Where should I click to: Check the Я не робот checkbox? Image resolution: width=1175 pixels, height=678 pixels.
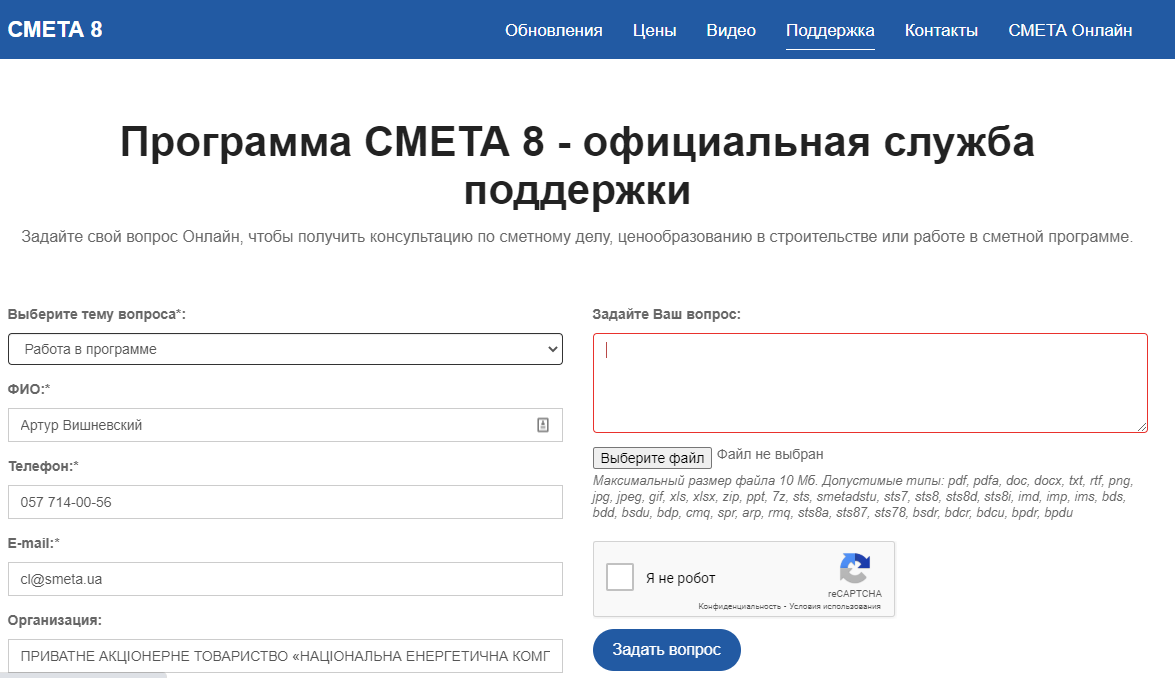620,577
